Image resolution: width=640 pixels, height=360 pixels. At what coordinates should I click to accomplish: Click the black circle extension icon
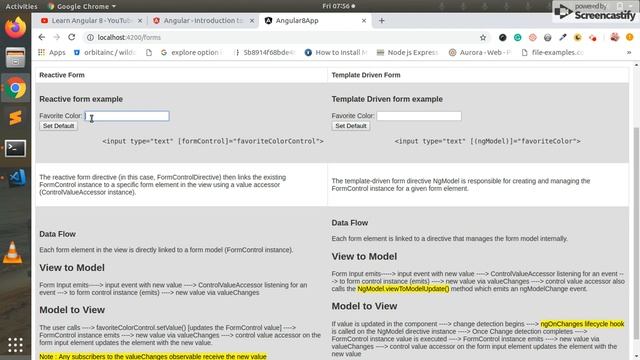point(502,38)
